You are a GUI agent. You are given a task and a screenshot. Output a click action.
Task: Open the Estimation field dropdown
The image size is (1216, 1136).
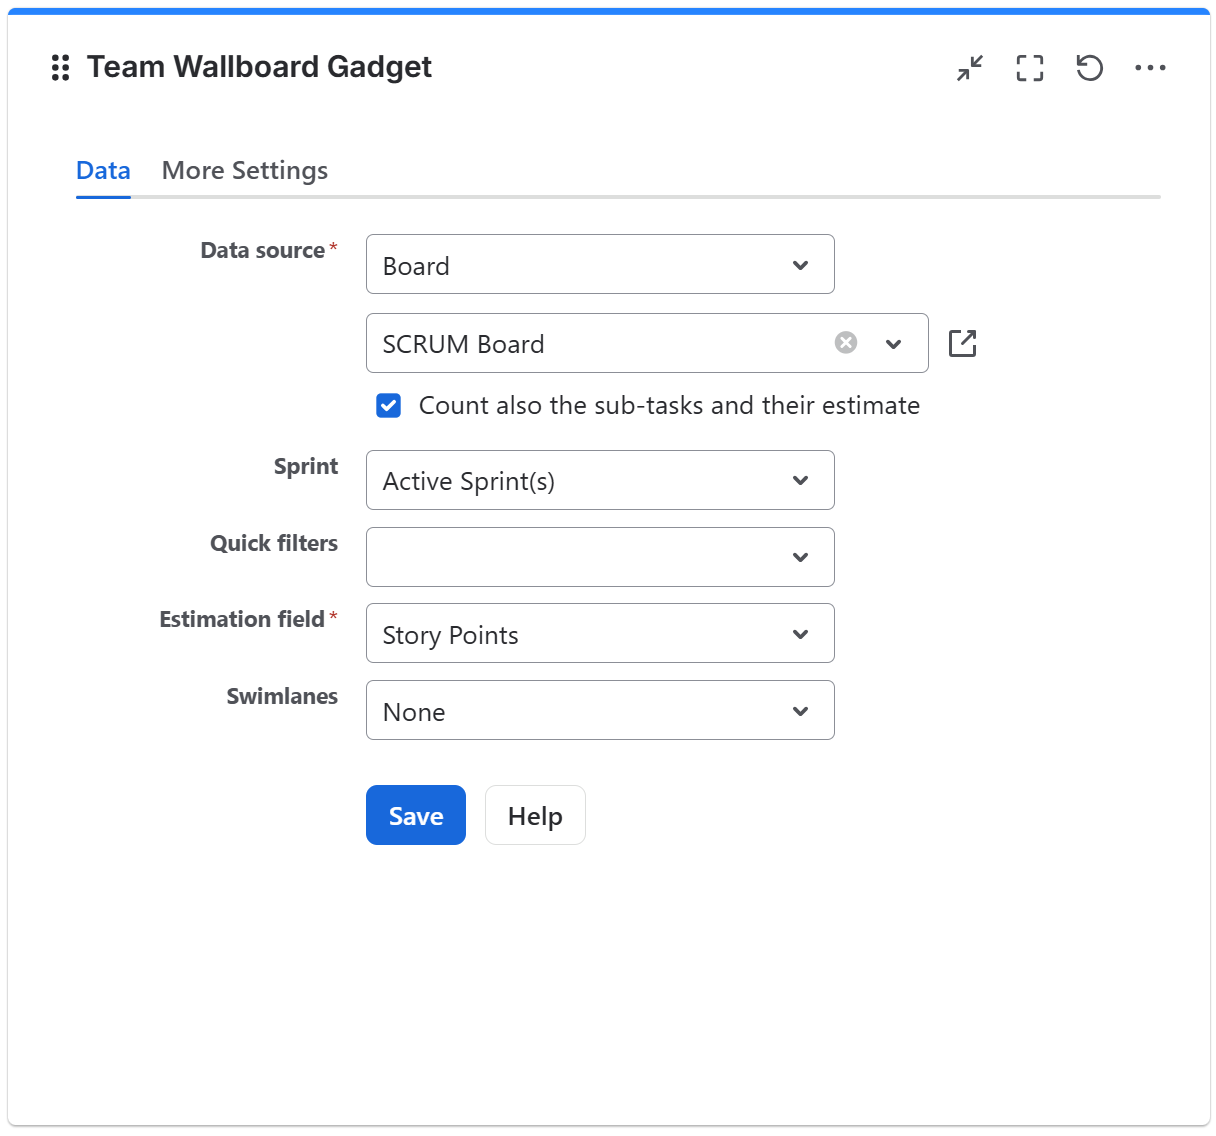(600, 633)
